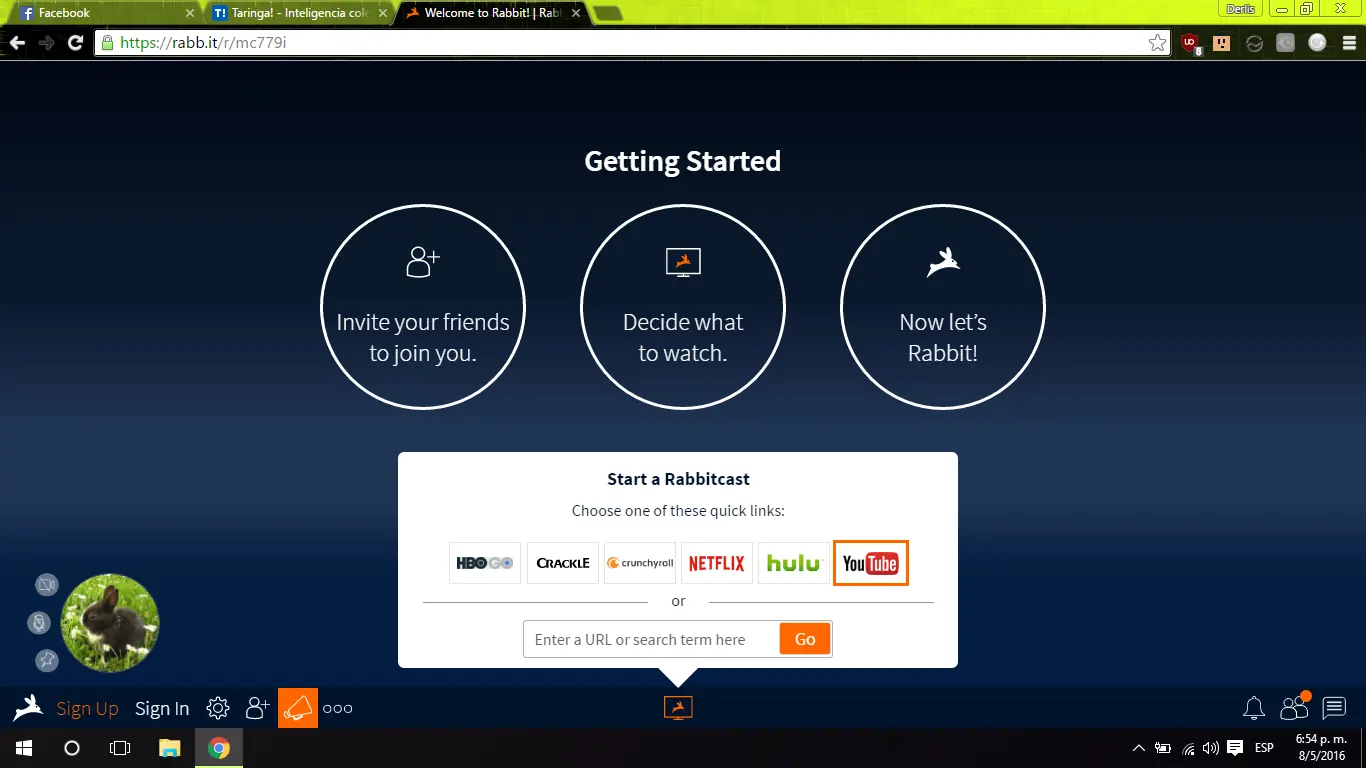1366x768 pixels.
Task: Click the battery icon in the system tray
Action: pos(1163,748)
